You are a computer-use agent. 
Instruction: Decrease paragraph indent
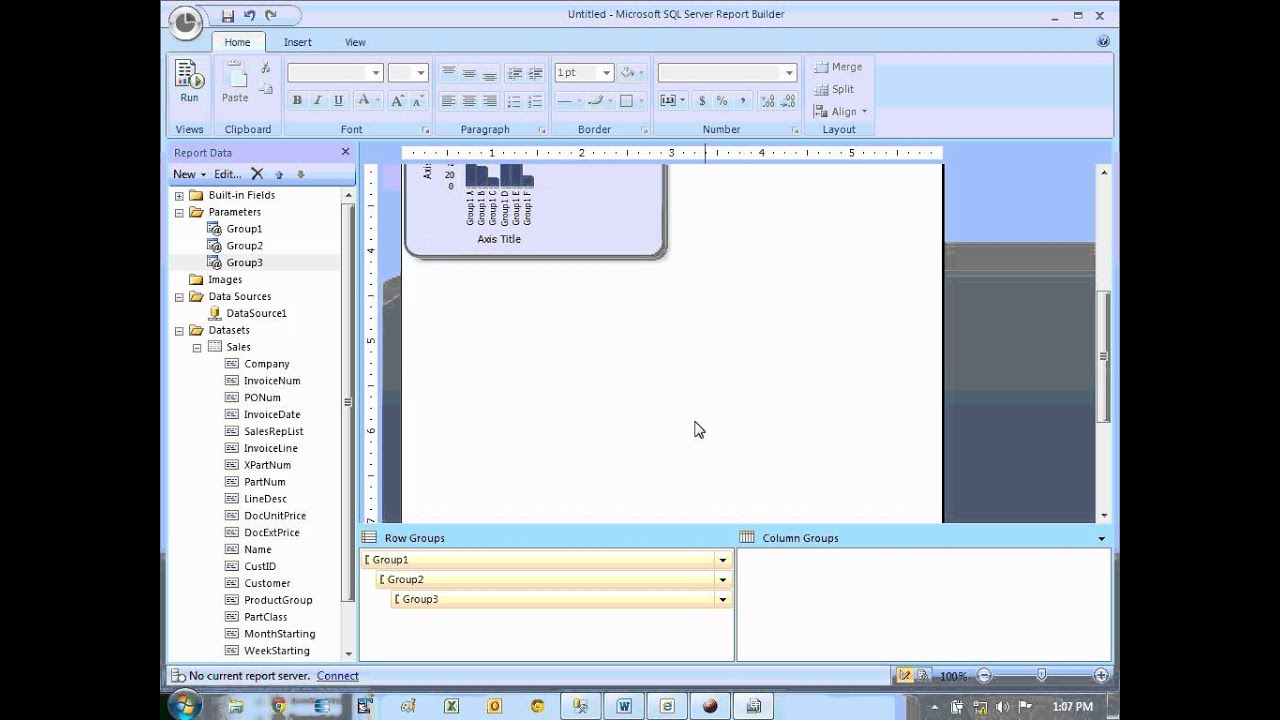(x=514, y=73)
